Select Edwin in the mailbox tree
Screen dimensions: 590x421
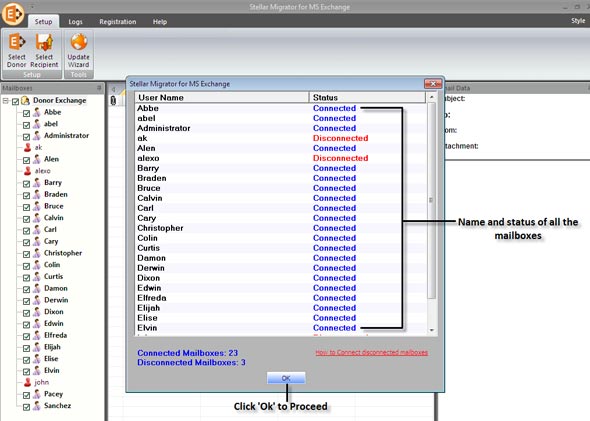click(53, 324)
